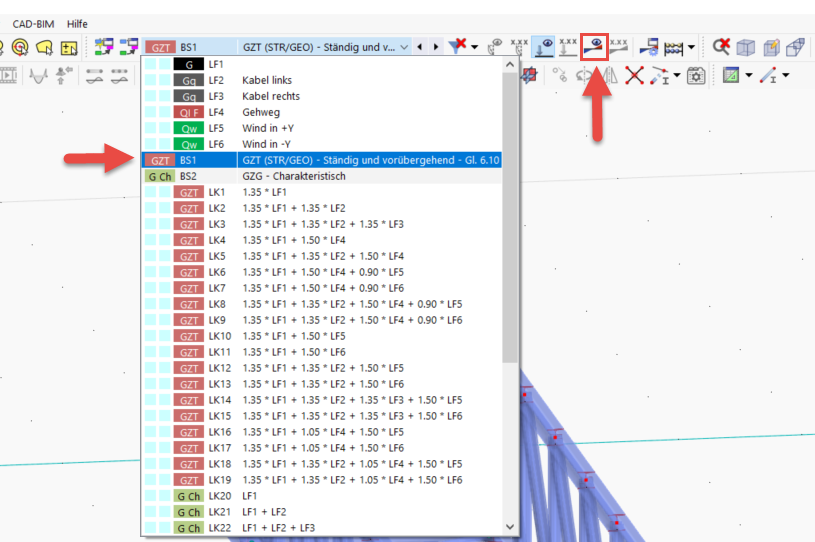Open the Hilfe menu

tap(77, 24)
